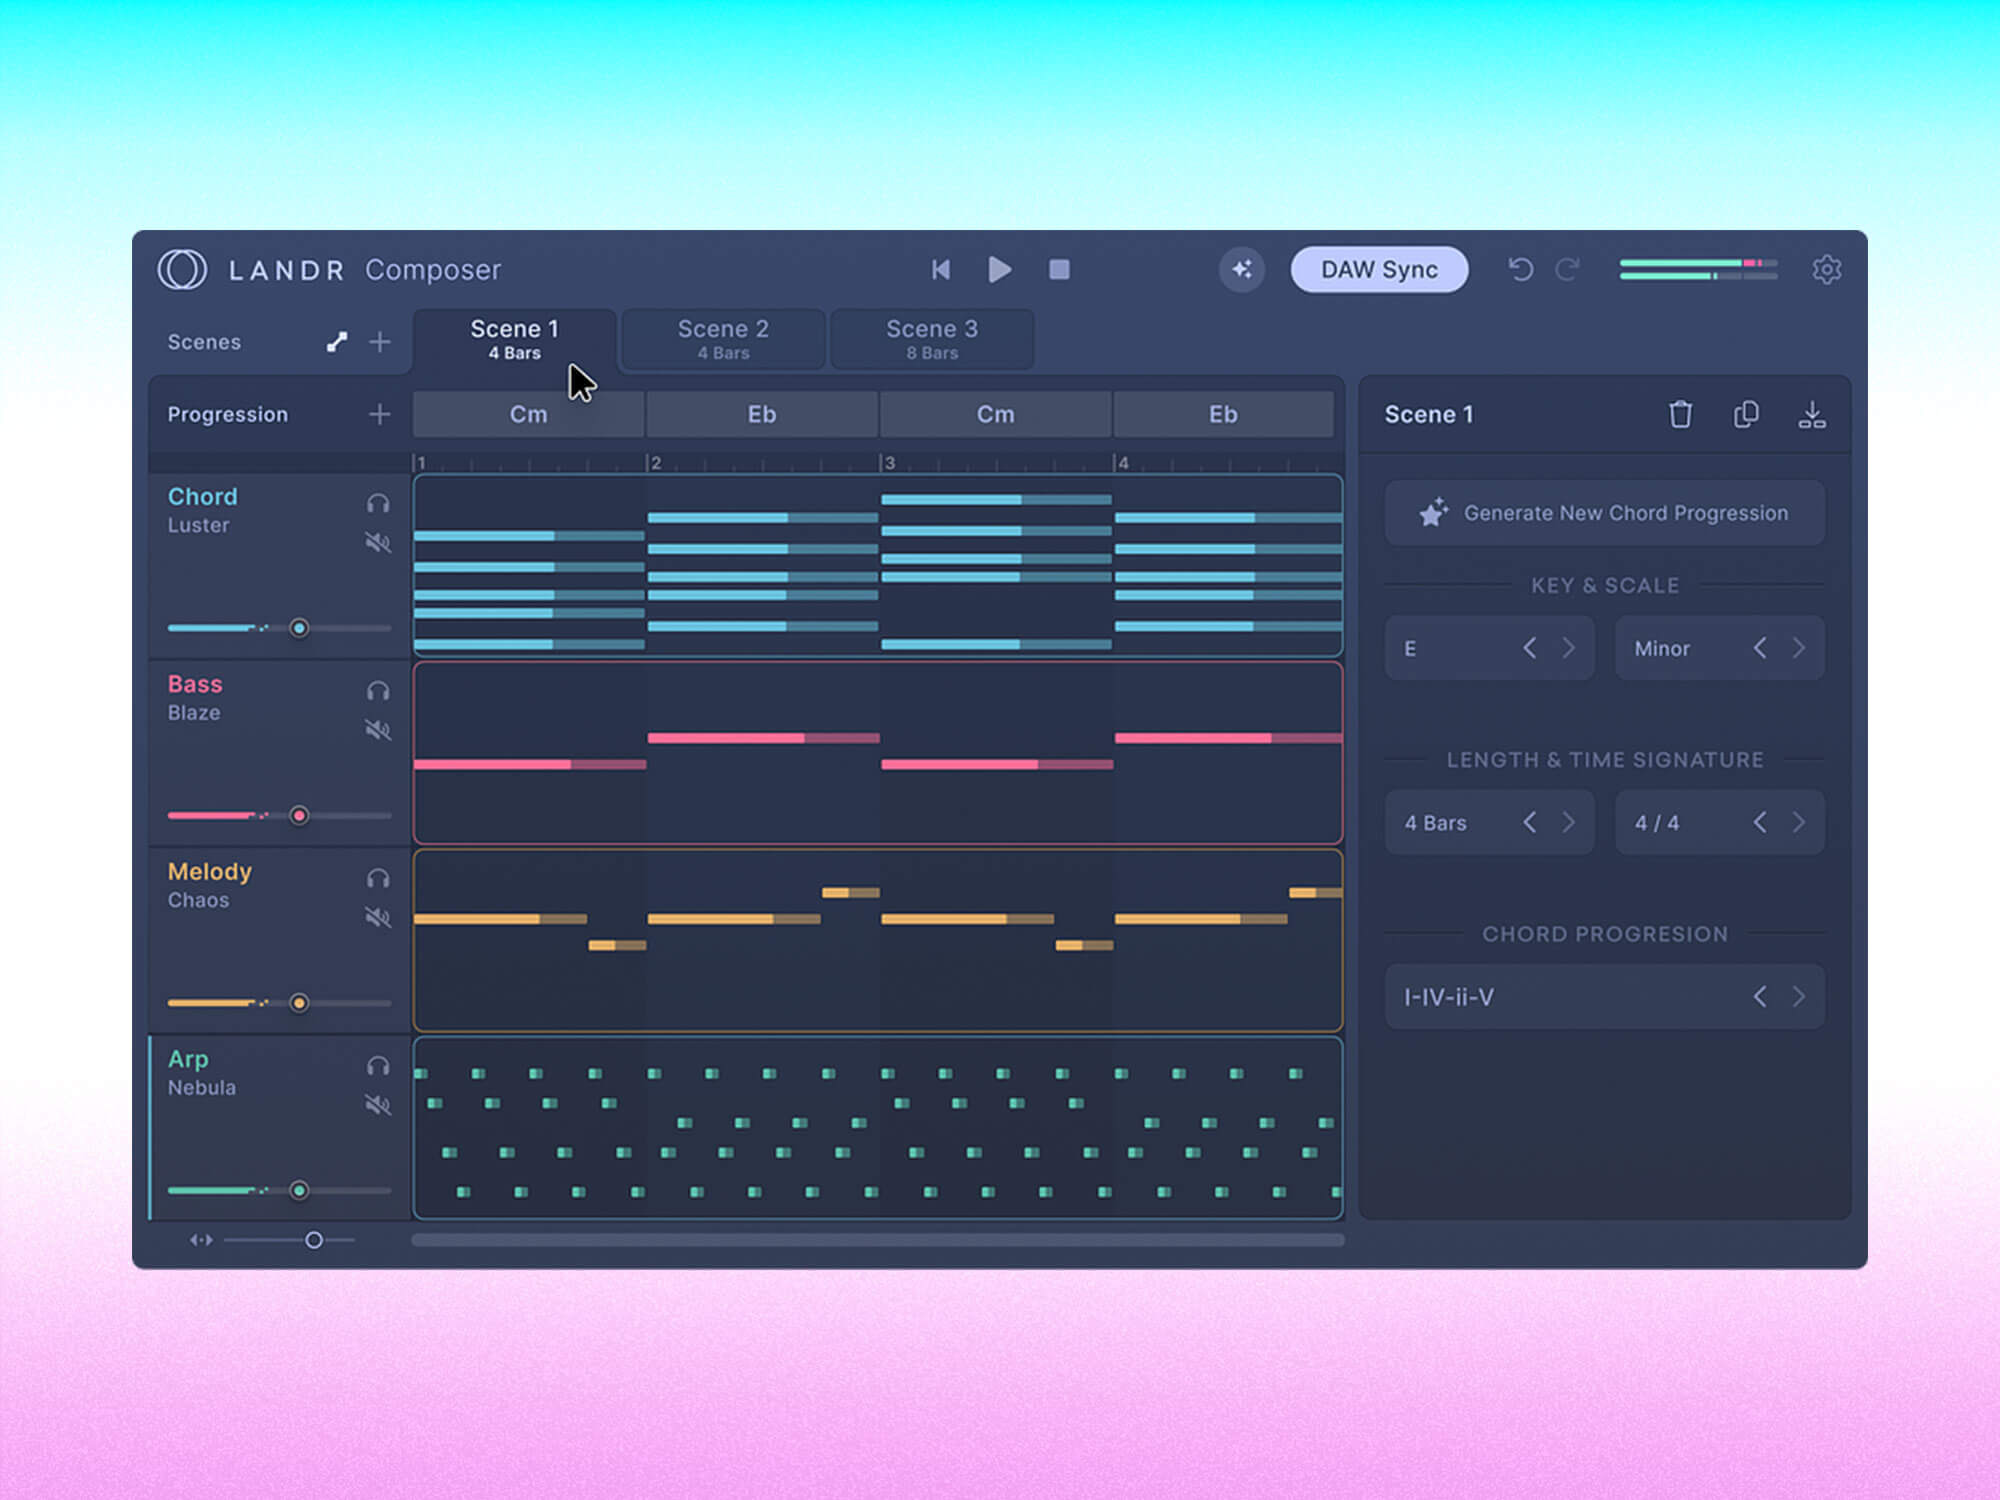Viewport: 2000px width, 1500px height.
Task: Click the undo arrow icon
Action: 1520,270
